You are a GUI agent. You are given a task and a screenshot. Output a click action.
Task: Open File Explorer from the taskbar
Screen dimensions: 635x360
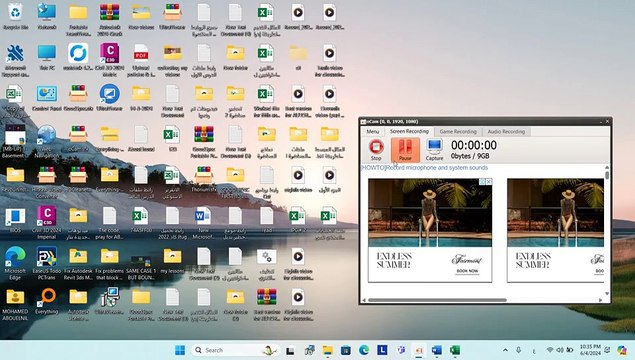(x=327, y=350)
